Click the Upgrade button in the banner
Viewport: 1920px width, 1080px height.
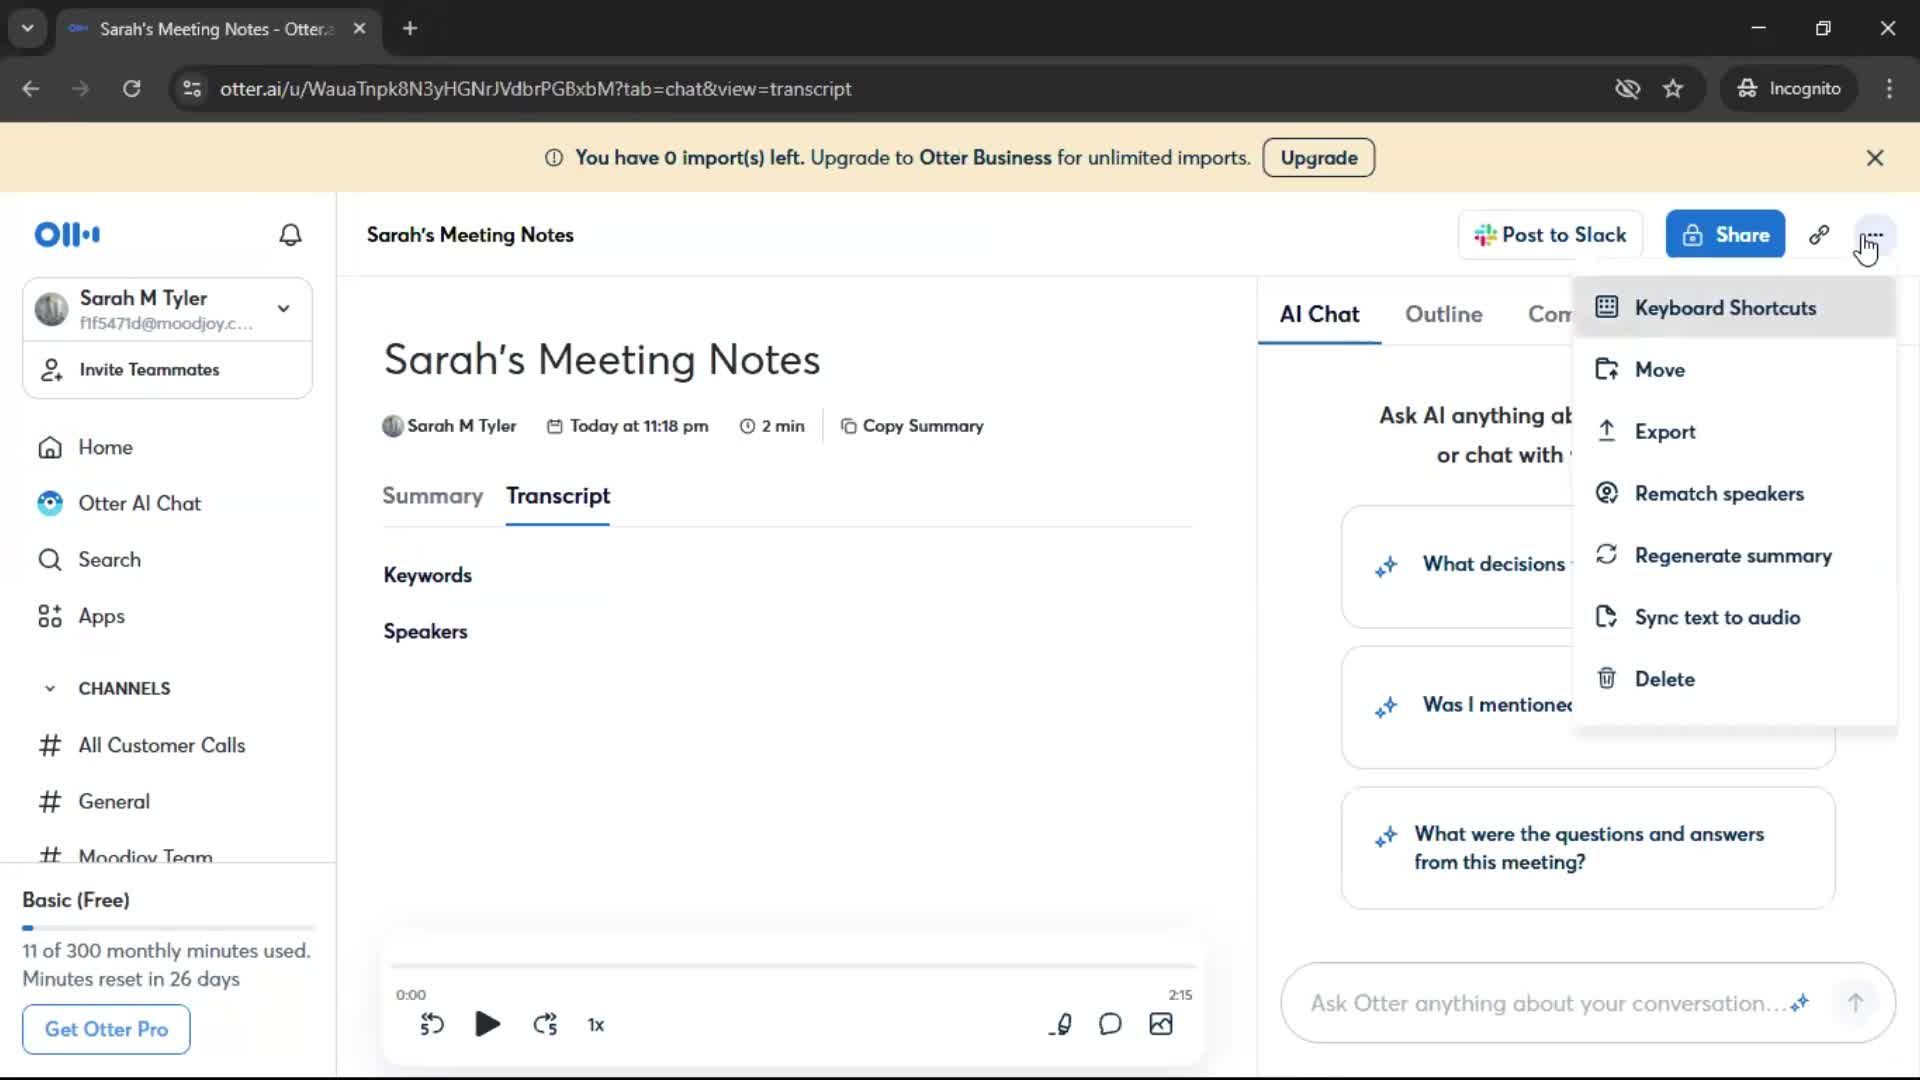(x=1318, y=158)
